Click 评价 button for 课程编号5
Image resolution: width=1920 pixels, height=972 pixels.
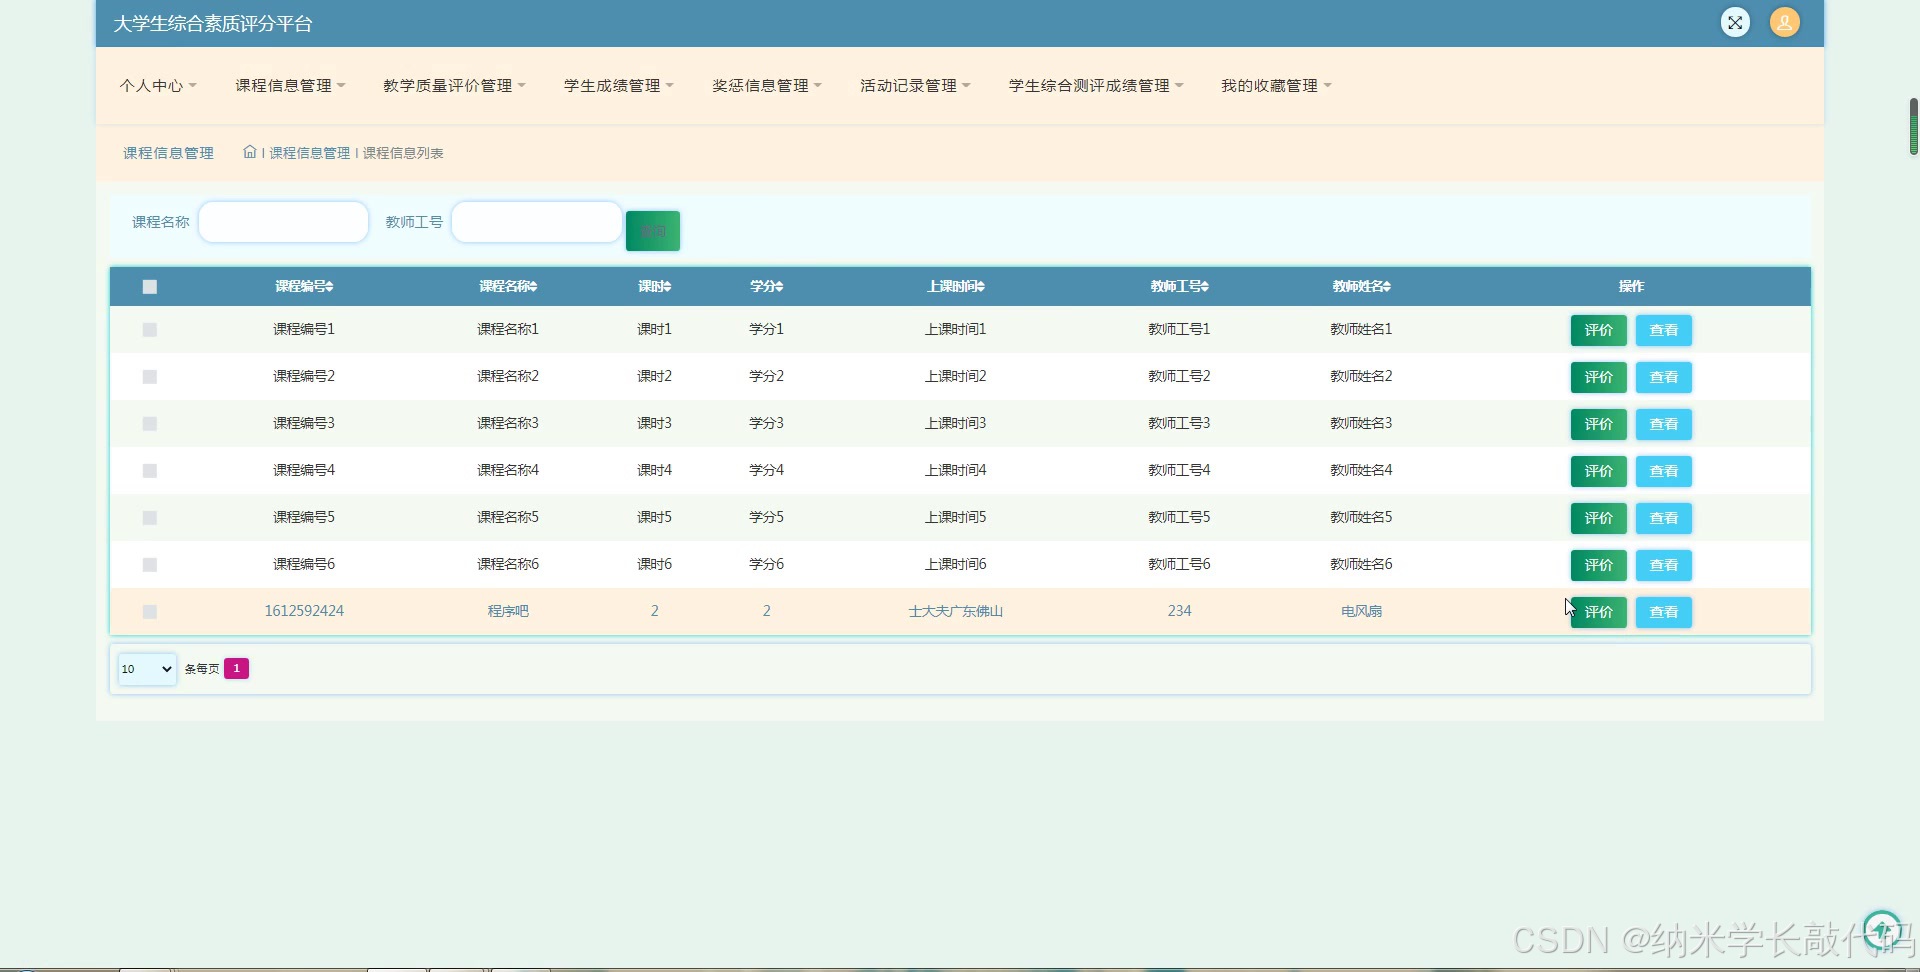(1598, 518)
